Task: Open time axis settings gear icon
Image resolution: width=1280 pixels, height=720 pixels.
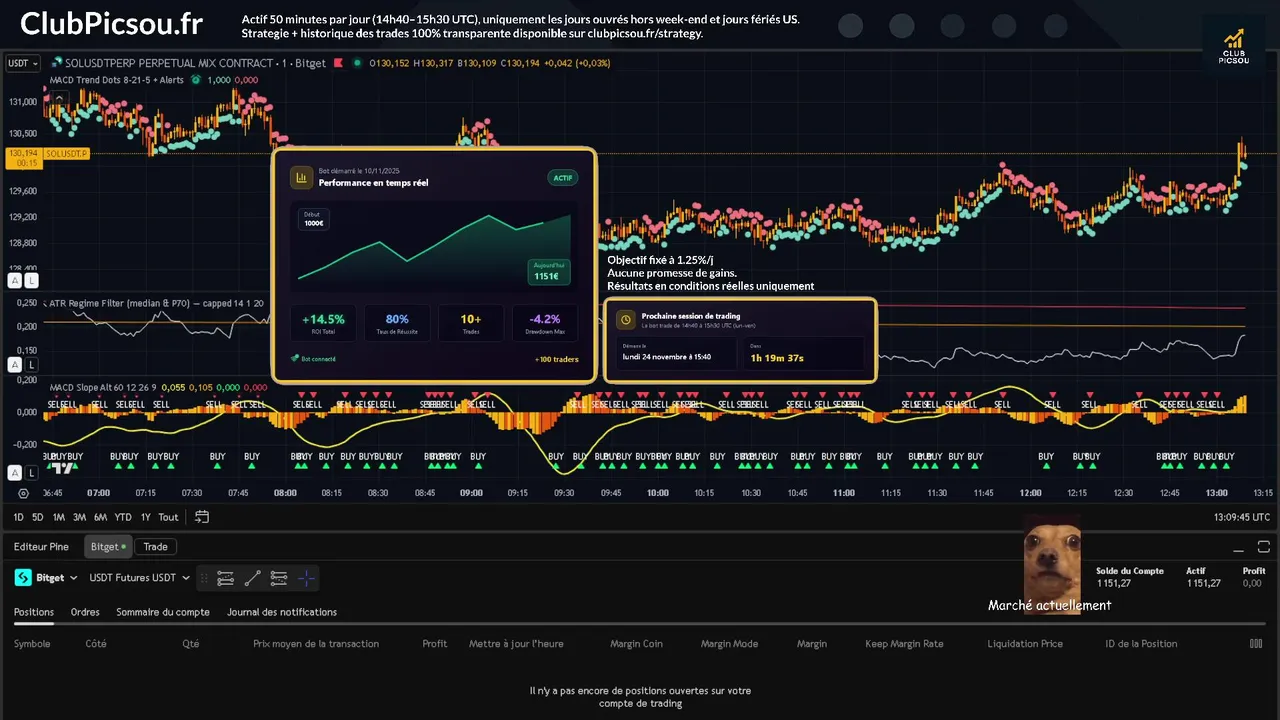Action: click(x=23, y=493)
